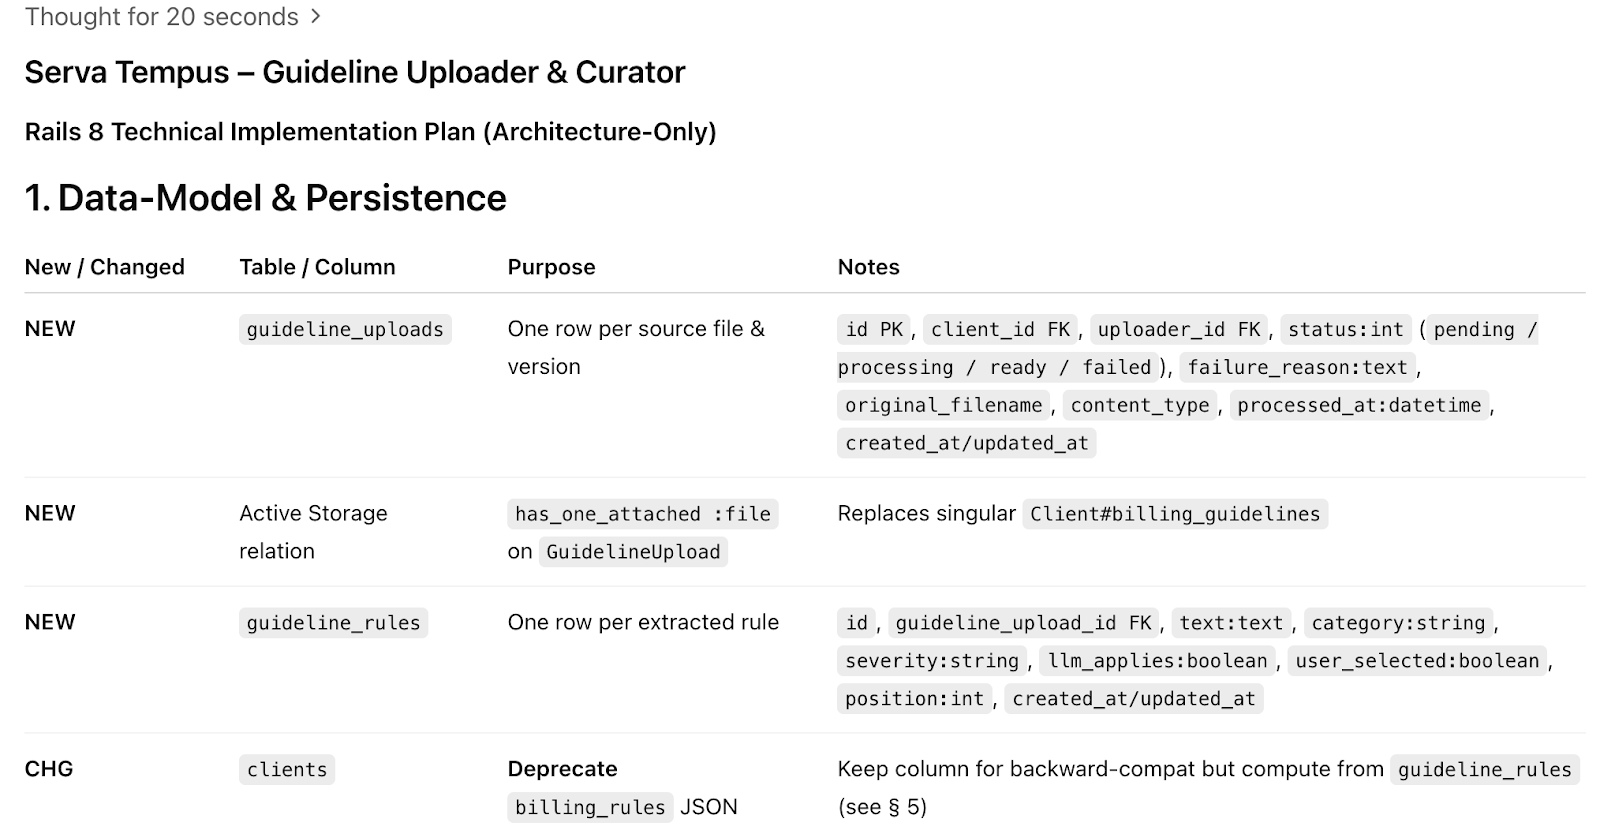This screenshot has width=1600, height=830.
Task: Click the 'Client#billing_guidelines' code snippet
Action: coord(1175,514)
